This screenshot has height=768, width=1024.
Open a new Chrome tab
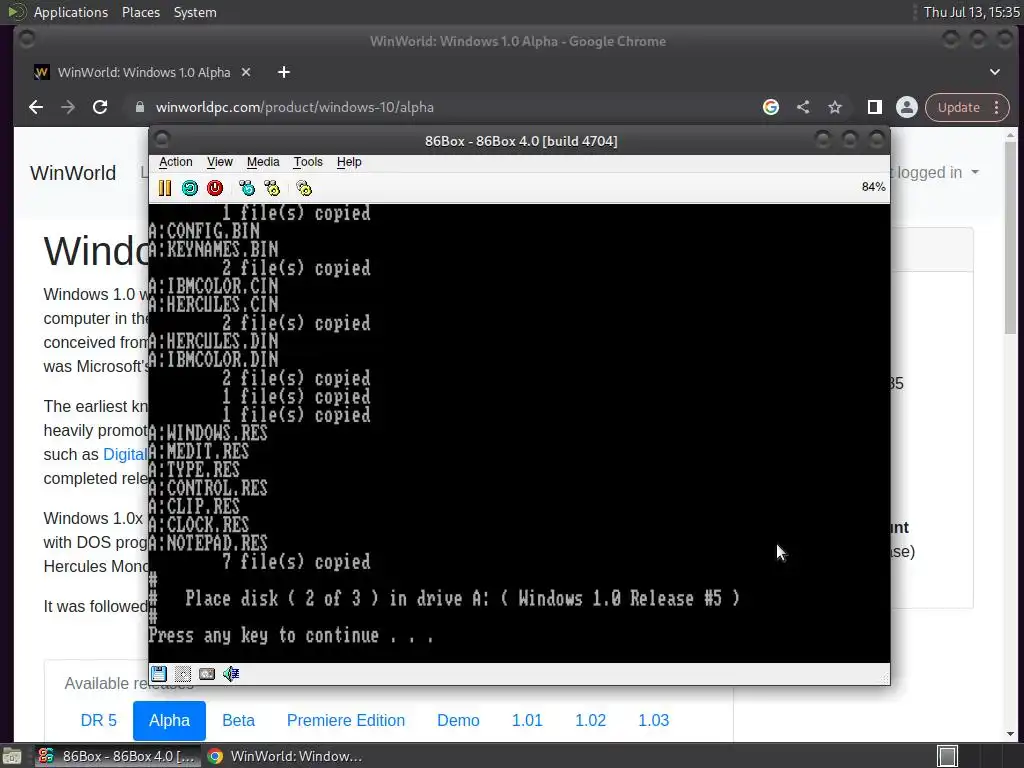[283, 72]
